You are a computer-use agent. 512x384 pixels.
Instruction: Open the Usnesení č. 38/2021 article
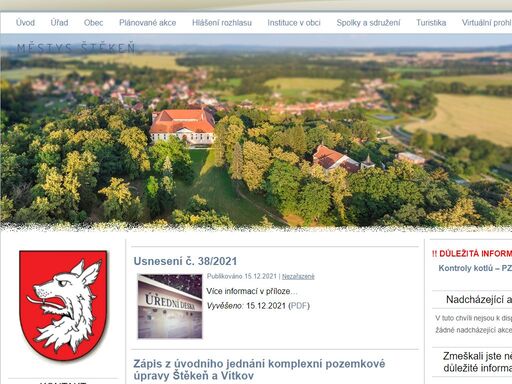(x=185, y=261)
